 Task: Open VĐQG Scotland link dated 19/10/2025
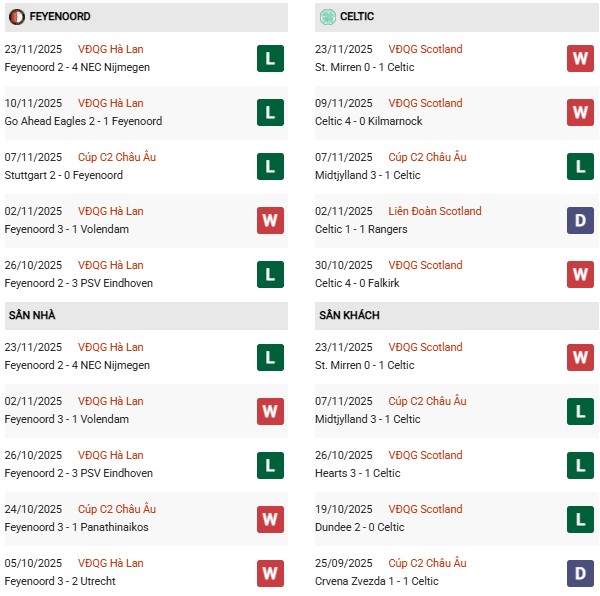(425, 509)
